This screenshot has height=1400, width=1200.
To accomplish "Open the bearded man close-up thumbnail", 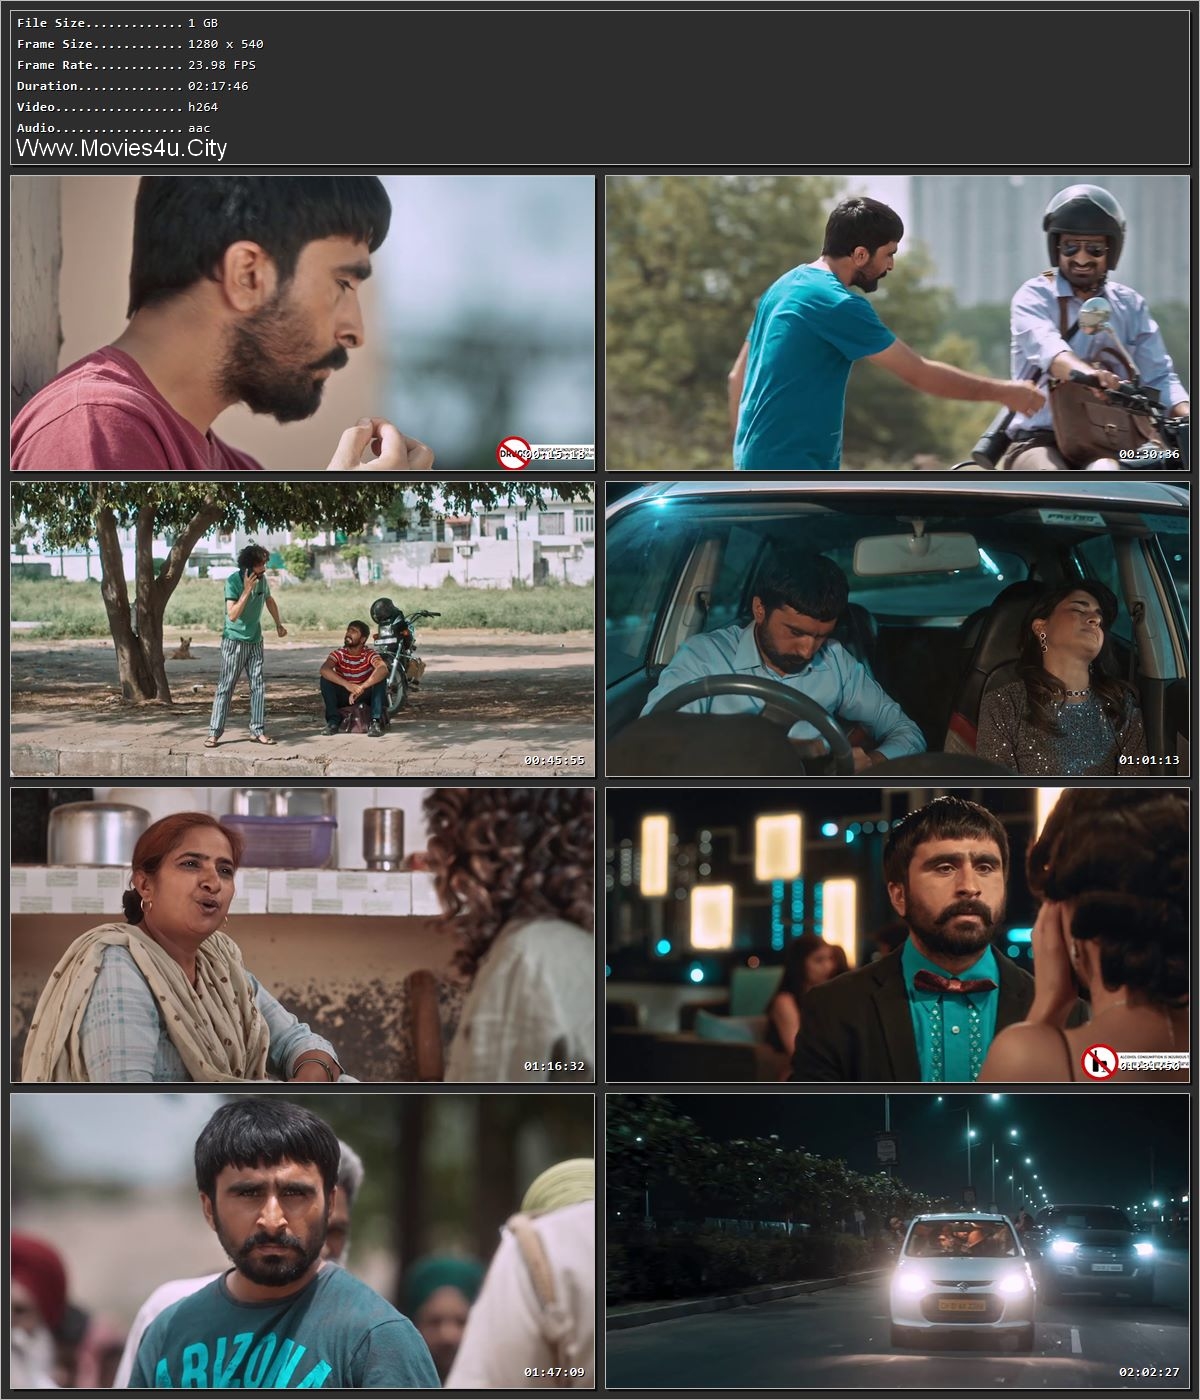I will [x=300, y=320].
